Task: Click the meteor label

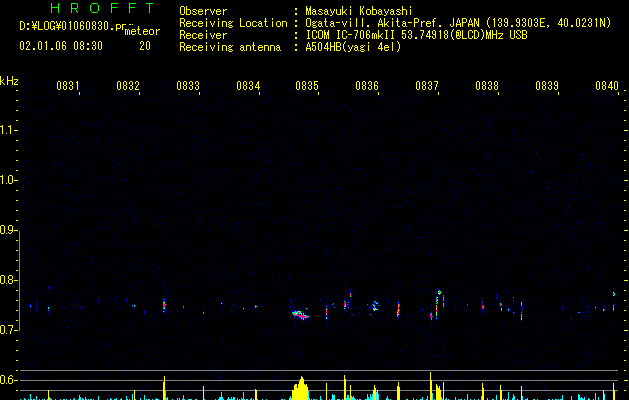Action: (x=142, y=31)
